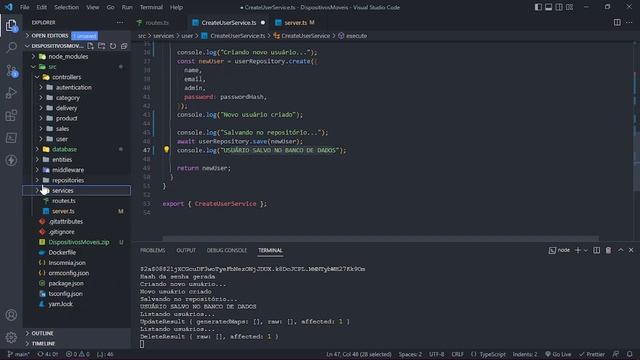The width and height of the screenshot is (640, 360).
Task: Toggle primary side bar layout button
Action: click(x=538, y=7)
